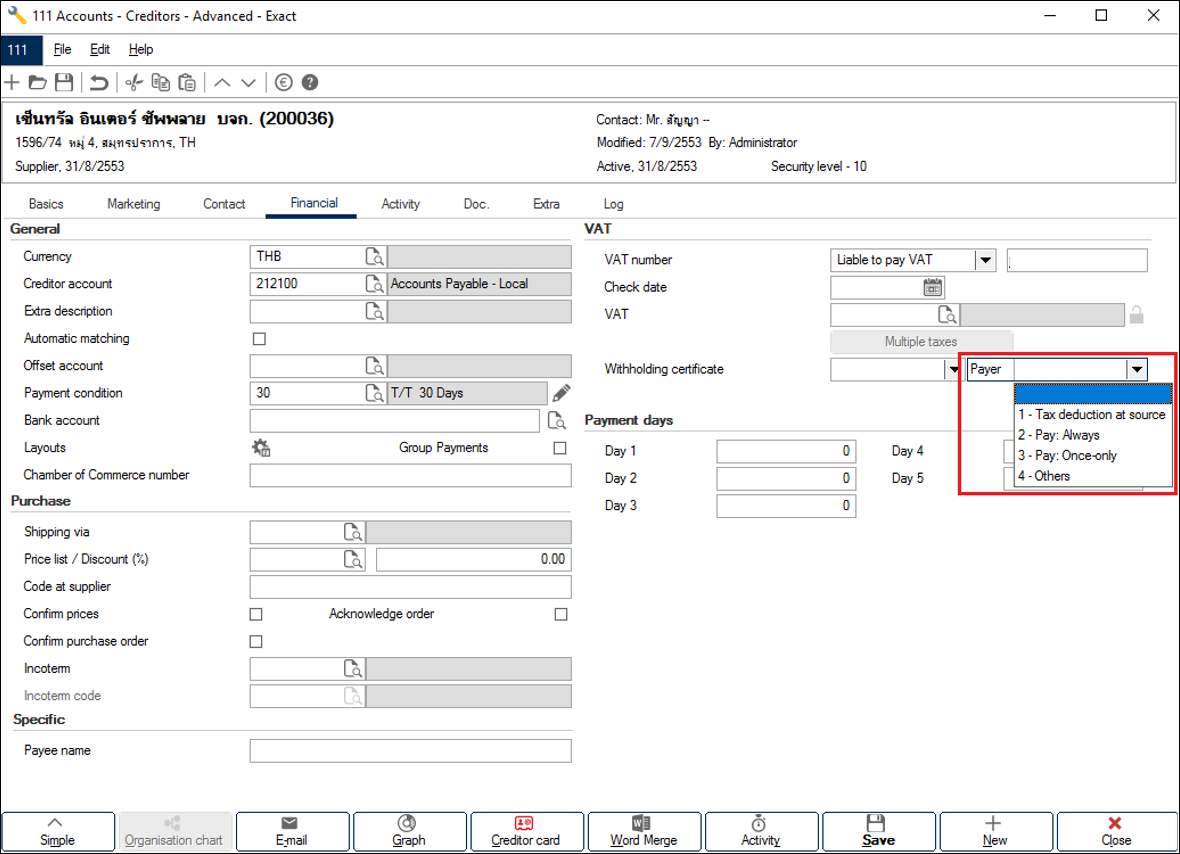Enable Group Payments checkbox
The width and height of the screenshot is (1180, 854).
coord(560,448)
